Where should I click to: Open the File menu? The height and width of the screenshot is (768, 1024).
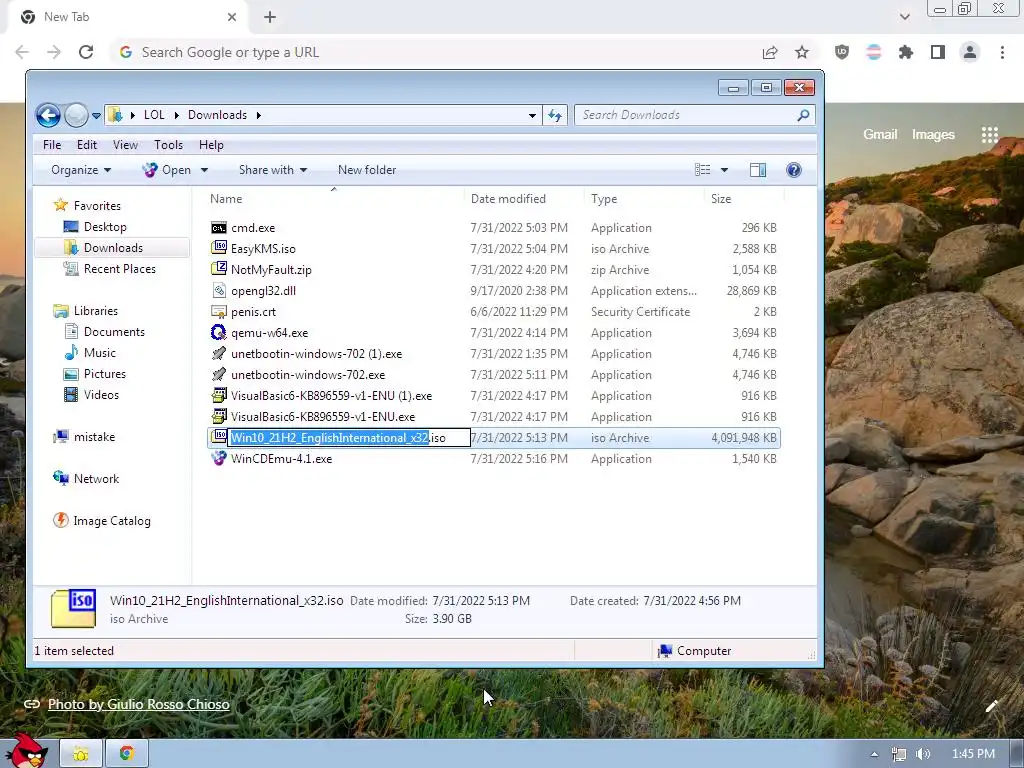[x=52, y=145]
